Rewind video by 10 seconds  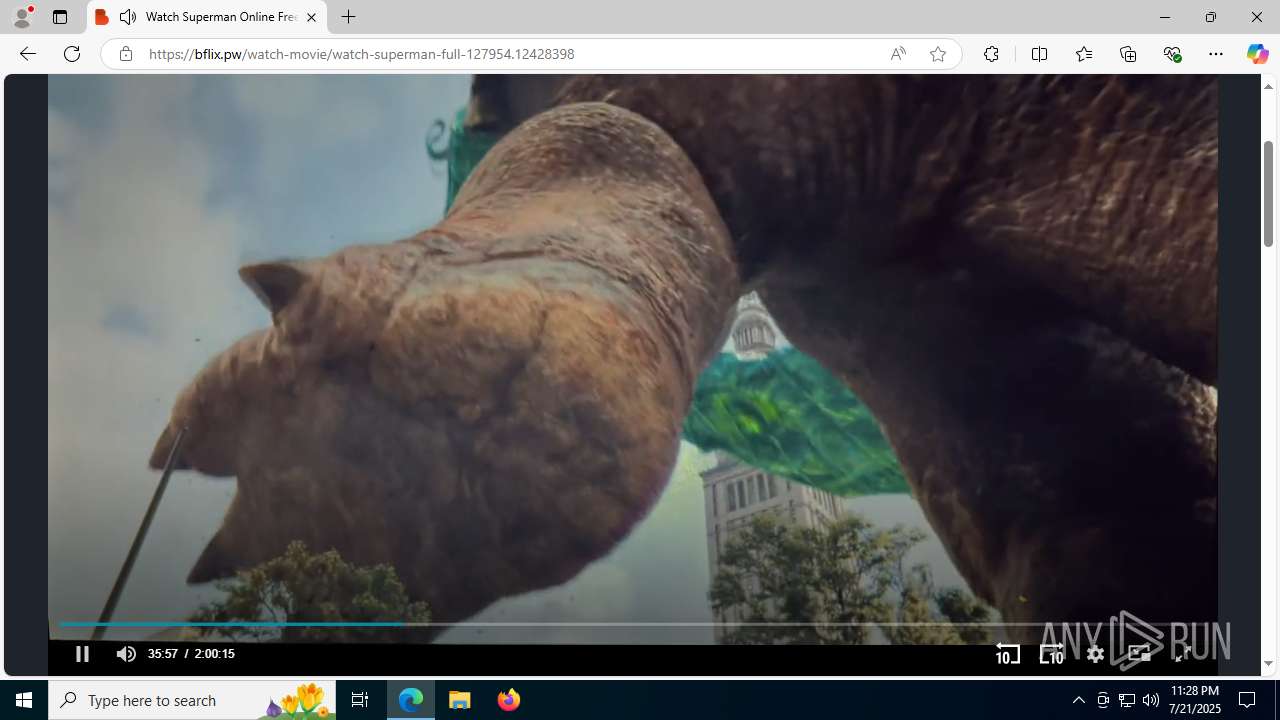point(1007,654)
